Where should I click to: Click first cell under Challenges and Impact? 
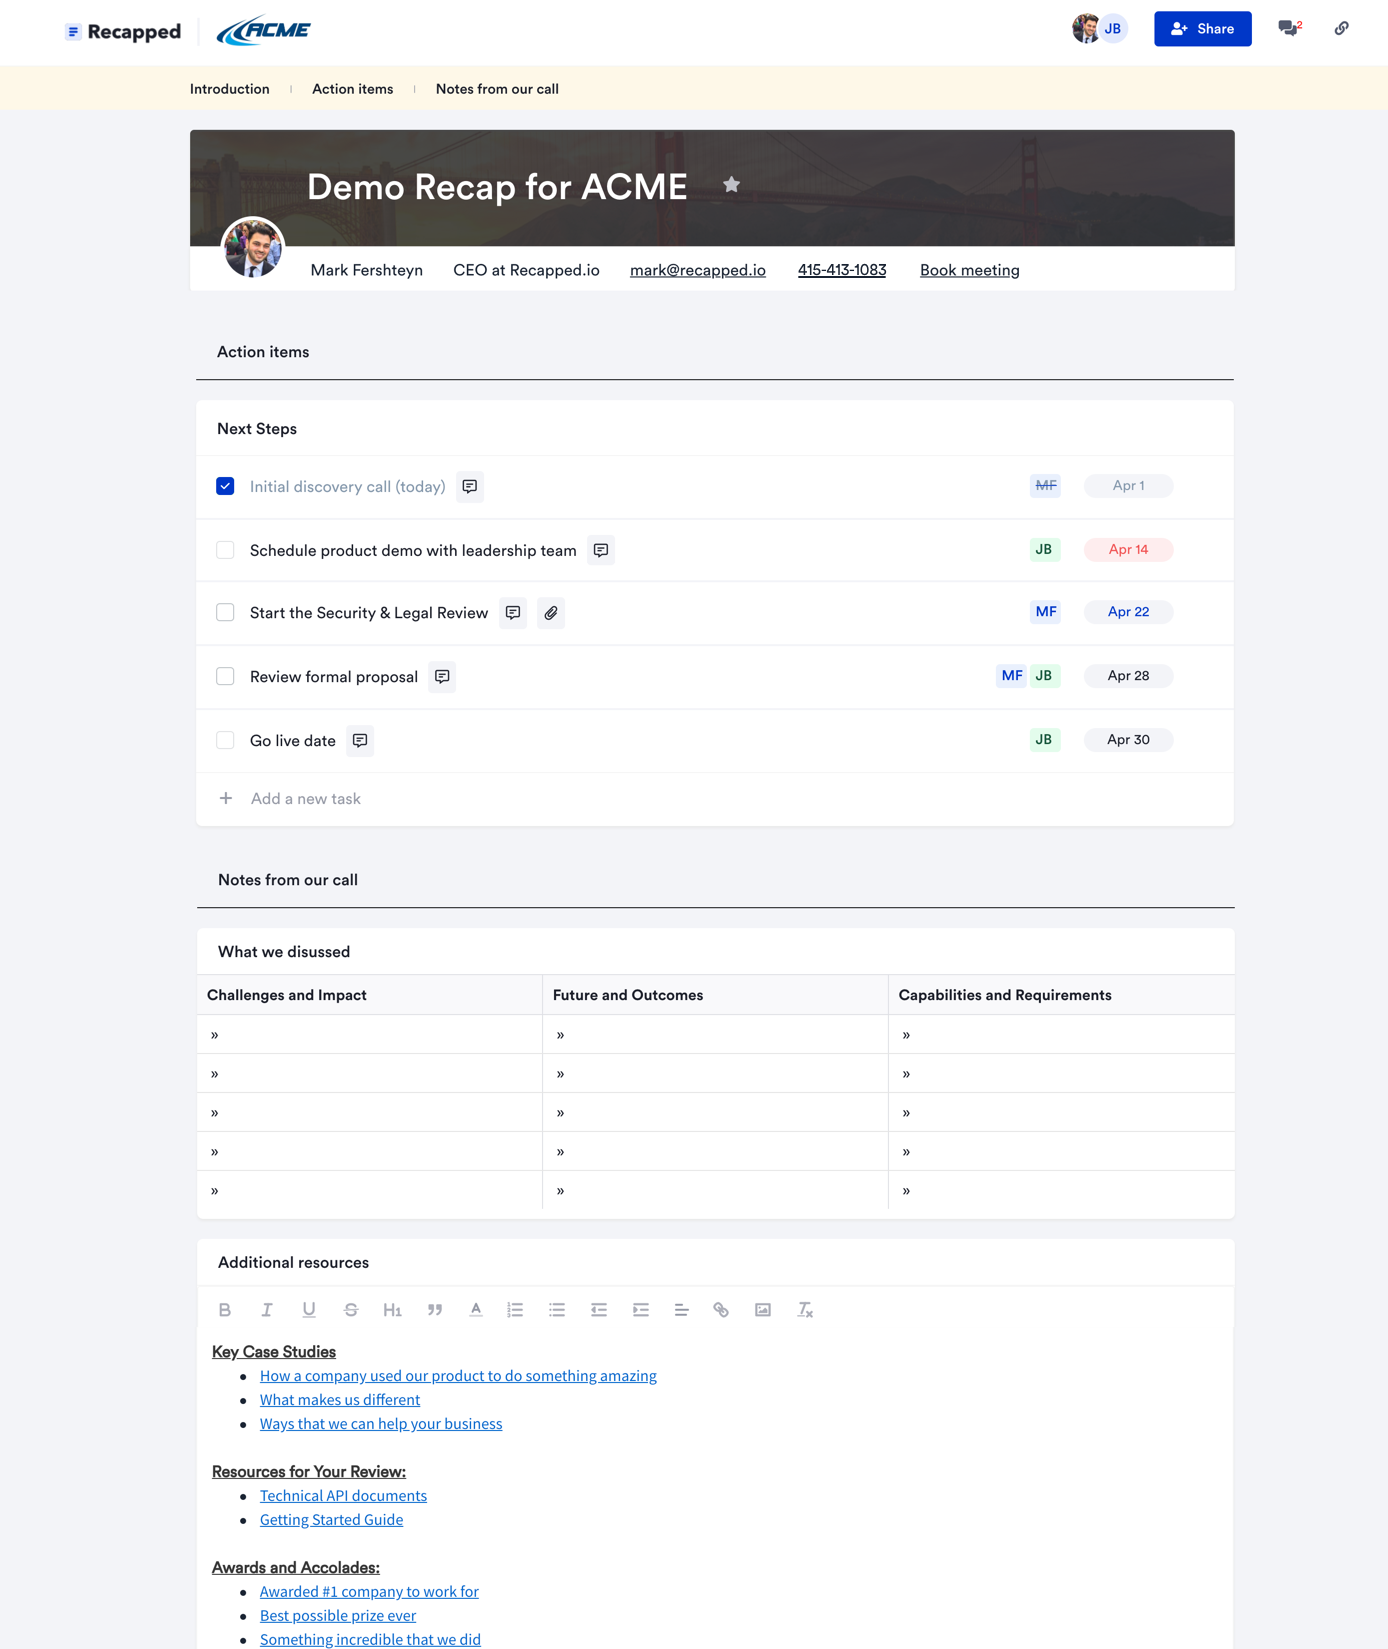pyautogui.click(x=369, y=1035)
